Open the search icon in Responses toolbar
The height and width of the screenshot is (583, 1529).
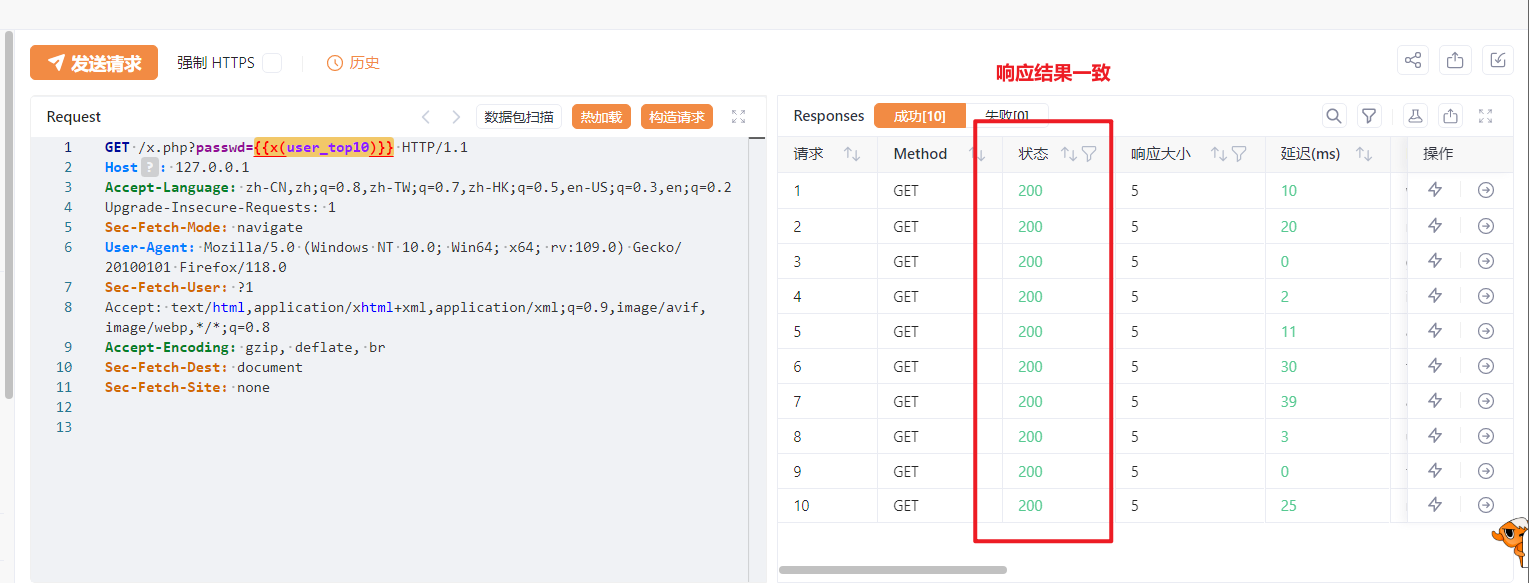[1334, 116]
